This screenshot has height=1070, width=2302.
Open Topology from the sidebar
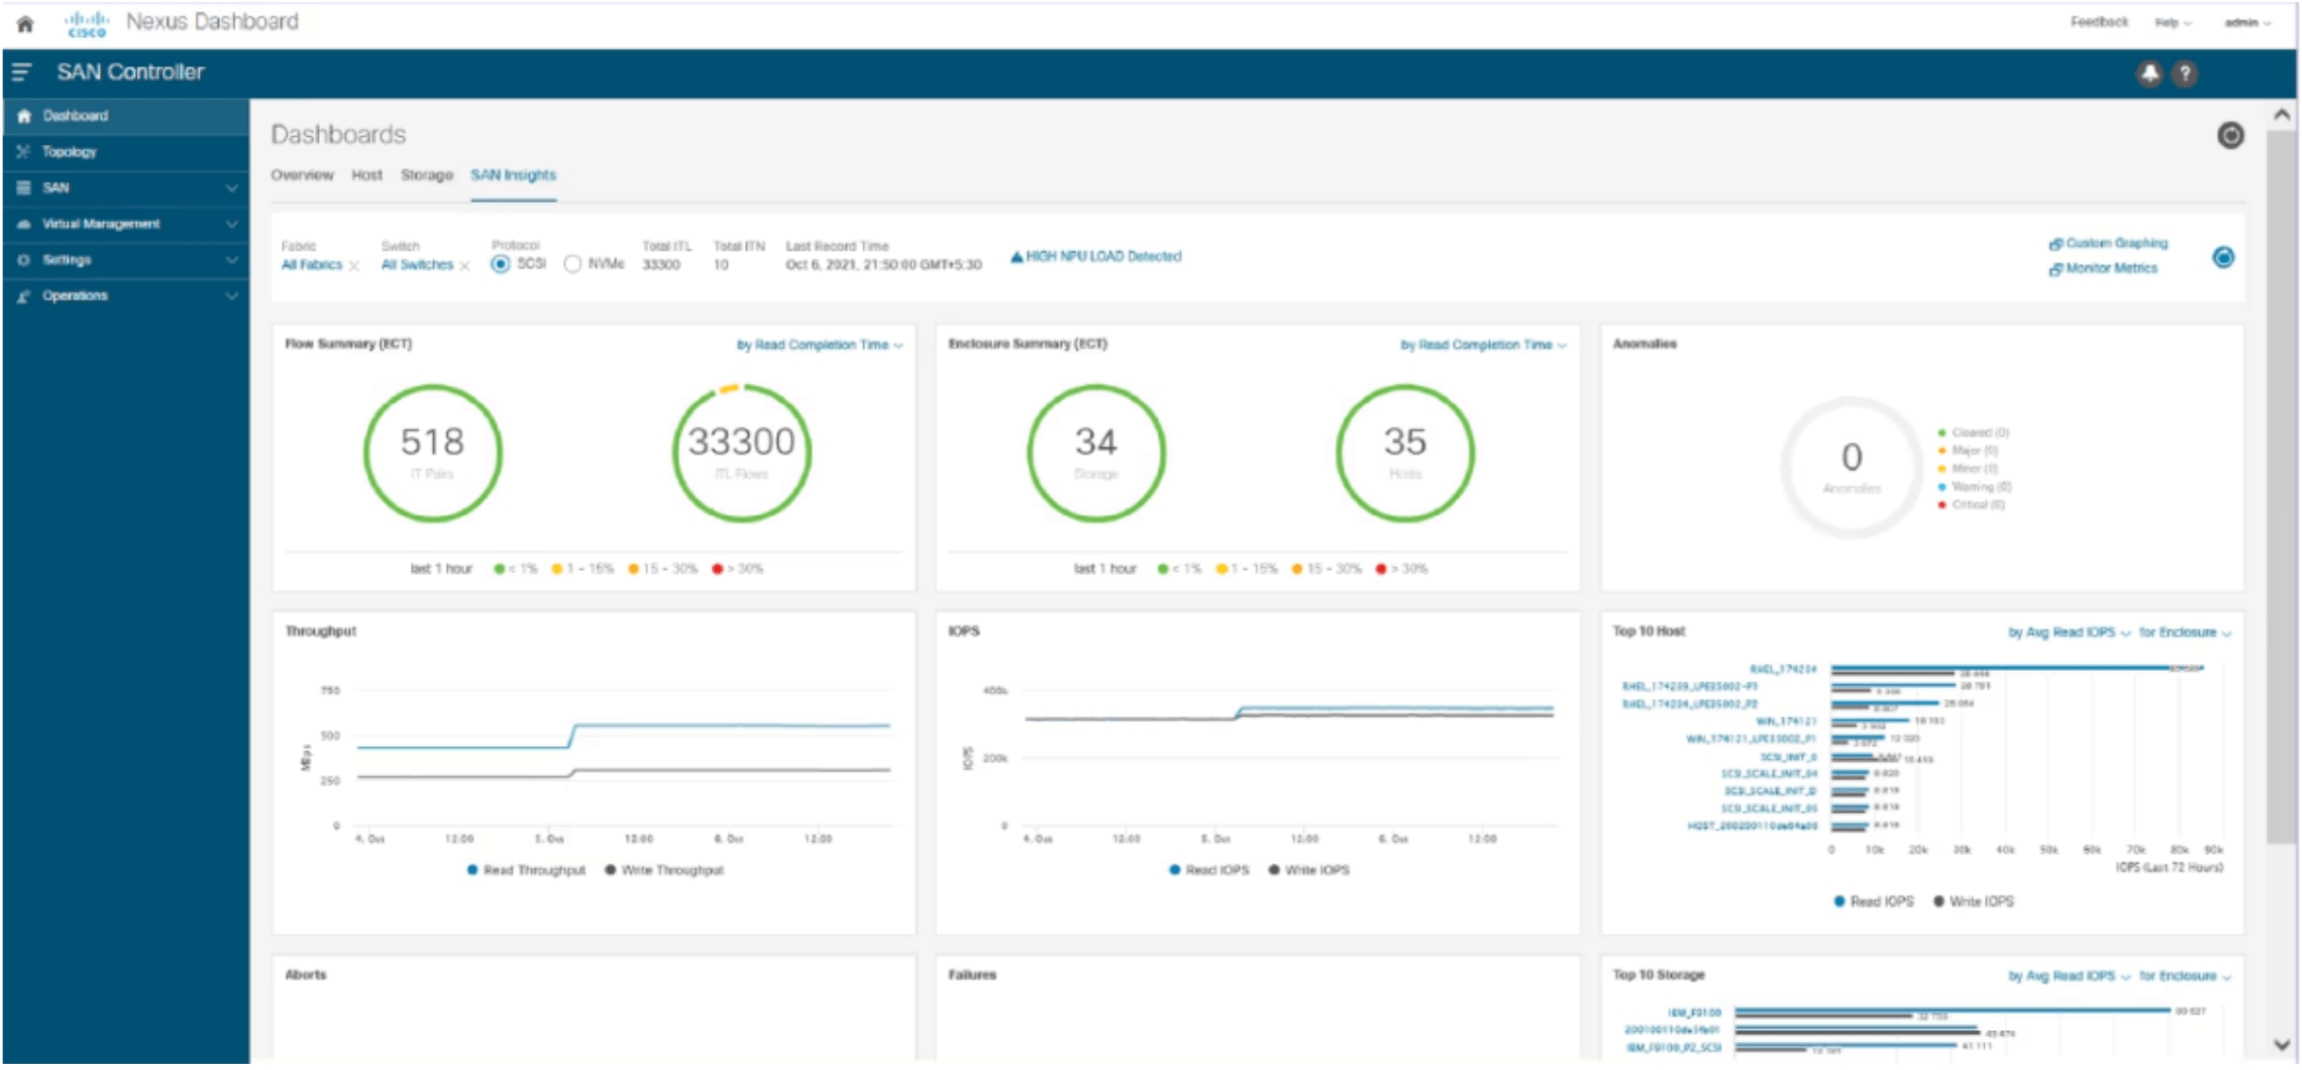(69, 152)
